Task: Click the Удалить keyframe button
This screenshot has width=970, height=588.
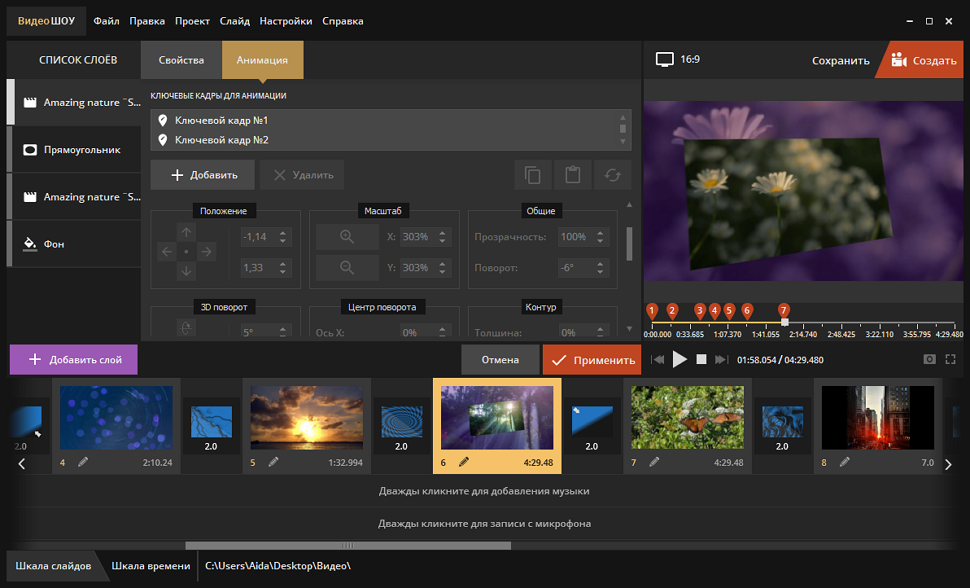Action: click(302, 175)
